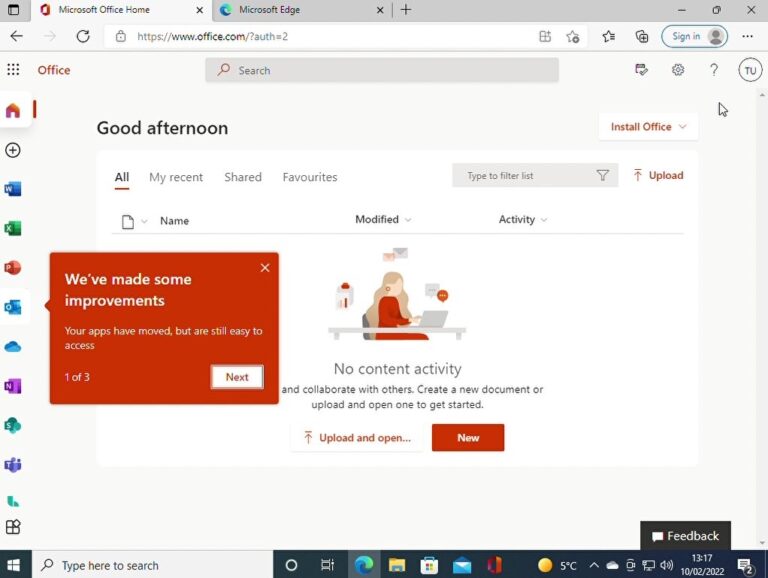This screenshot has height=578, width=768.
Task: Open Teams from the sidebar
Action: 13,464
